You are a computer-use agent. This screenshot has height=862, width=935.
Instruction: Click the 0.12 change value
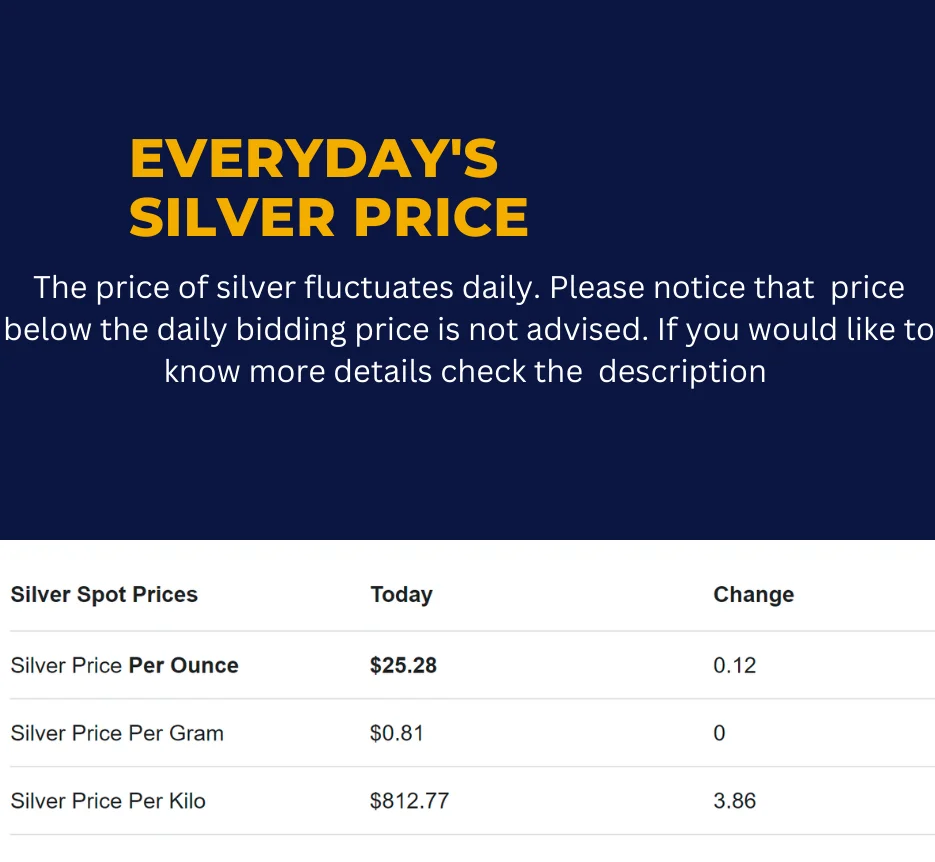[x=735, y=665]
